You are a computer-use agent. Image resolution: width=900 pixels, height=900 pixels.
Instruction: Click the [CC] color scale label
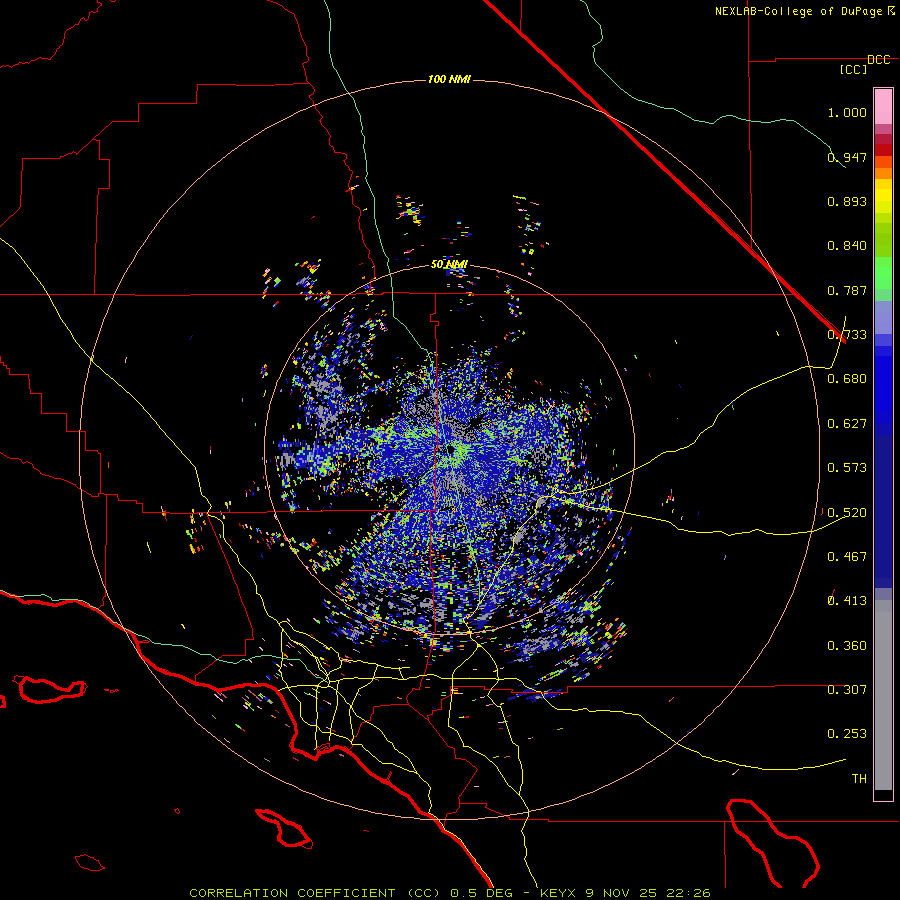click(853, 69)
